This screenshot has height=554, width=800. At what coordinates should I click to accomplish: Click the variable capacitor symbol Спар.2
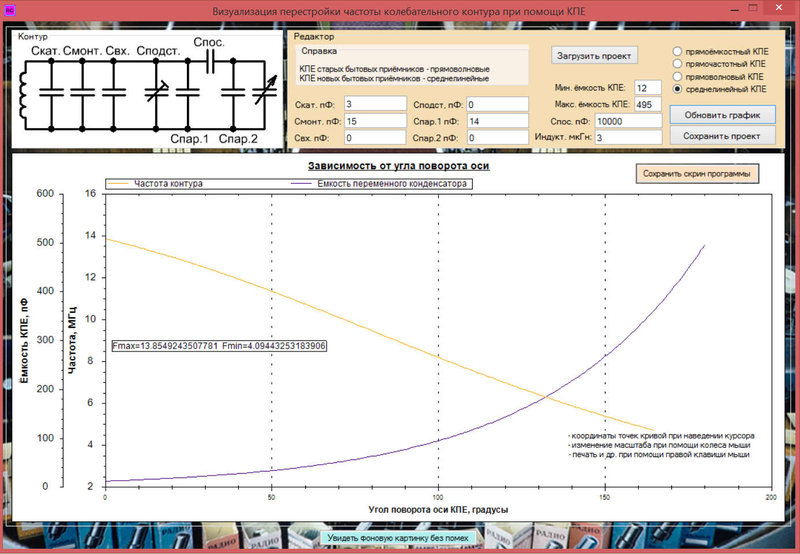tap(265, 92)
